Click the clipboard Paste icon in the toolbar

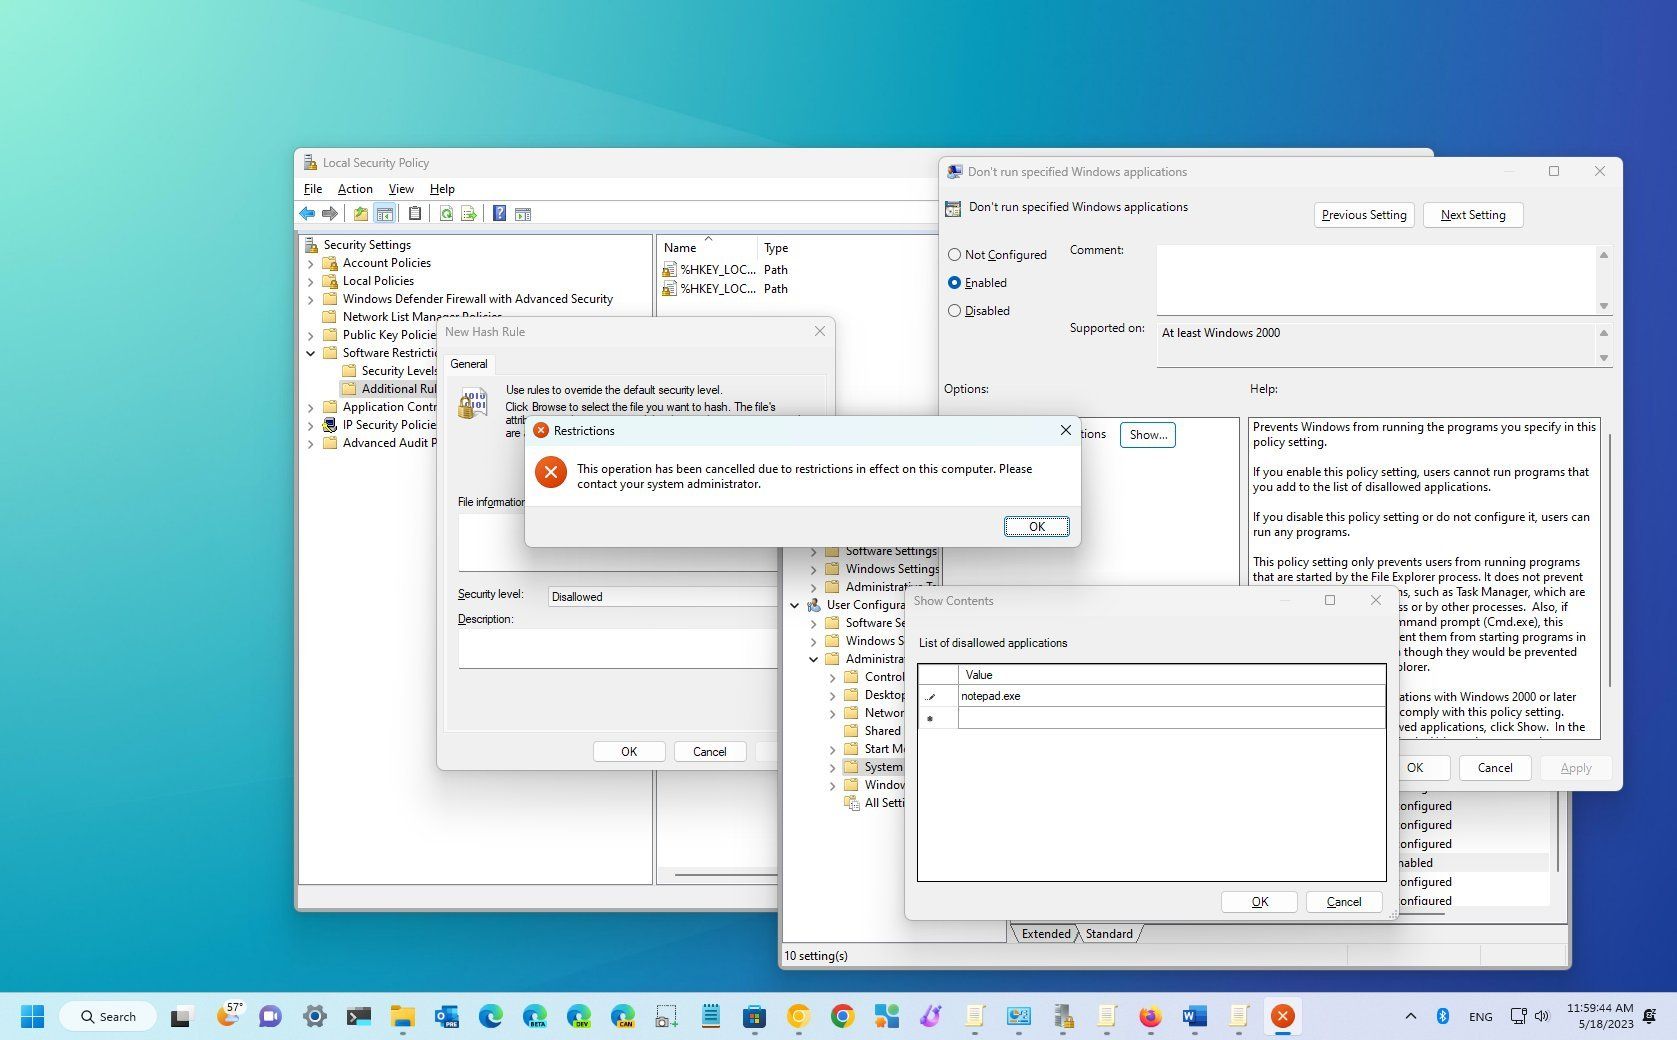click(415, 213)
